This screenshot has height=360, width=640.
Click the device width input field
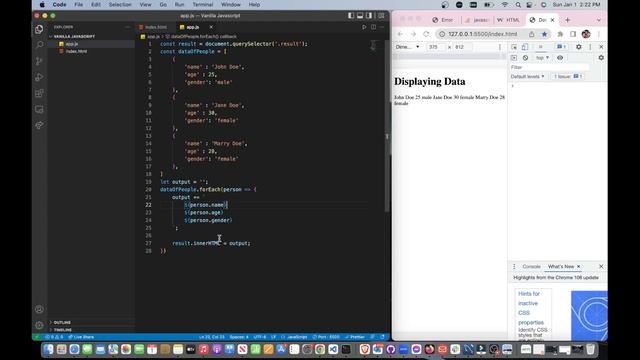point(435,47)
